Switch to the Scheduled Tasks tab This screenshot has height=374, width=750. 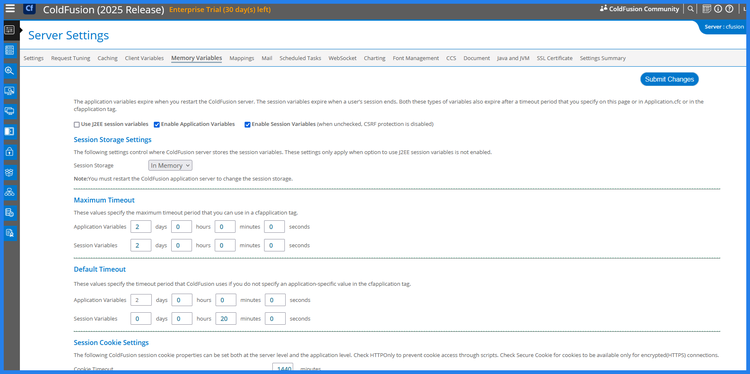click(300, 58)
